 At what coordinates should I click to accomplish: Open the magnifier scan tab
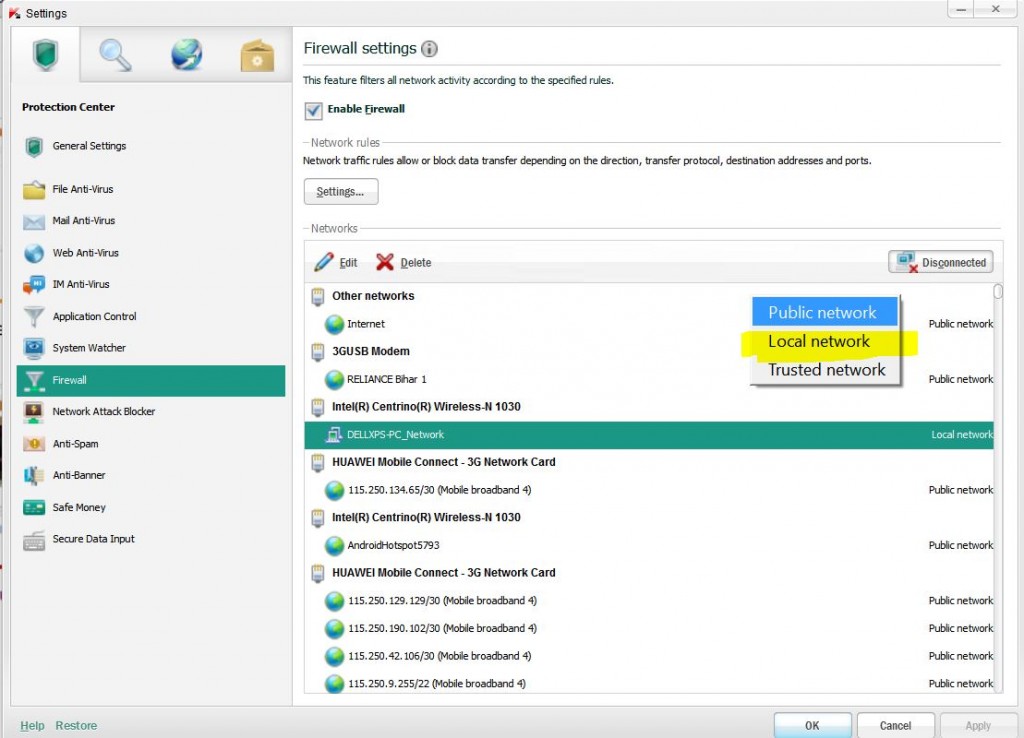click(x=114, y=56)
